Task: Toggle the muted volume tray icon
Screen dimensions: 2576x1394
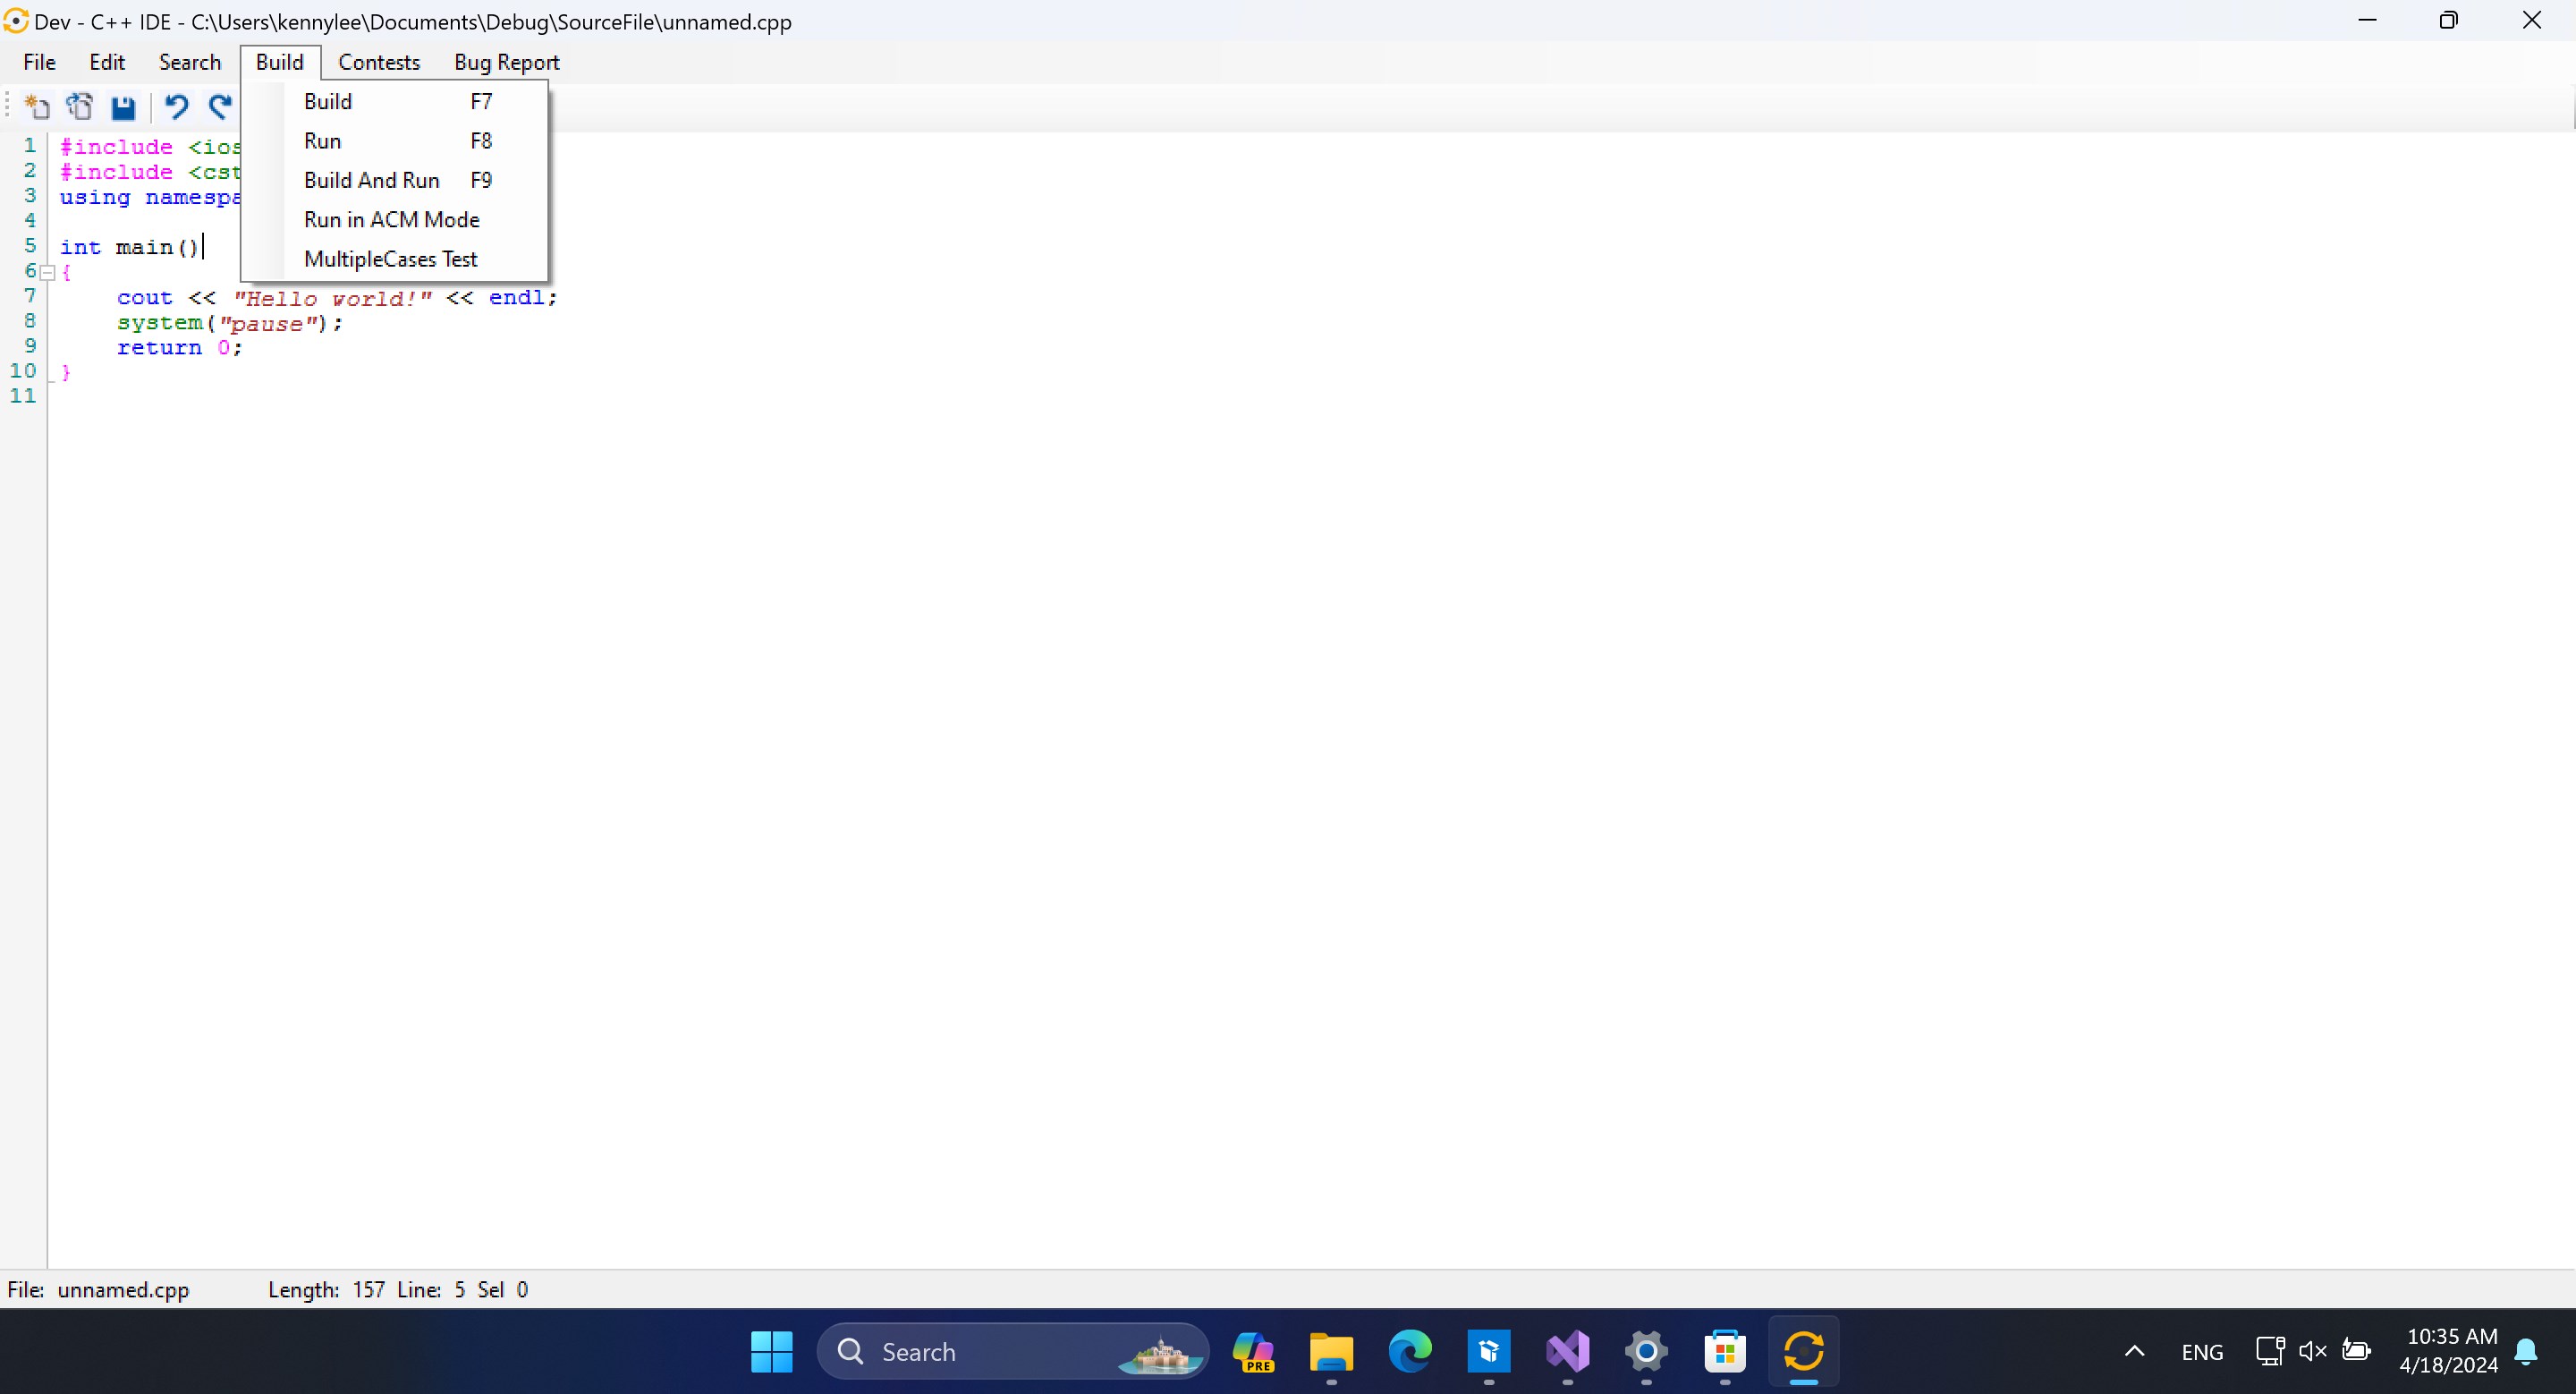Action: 2312,1352
